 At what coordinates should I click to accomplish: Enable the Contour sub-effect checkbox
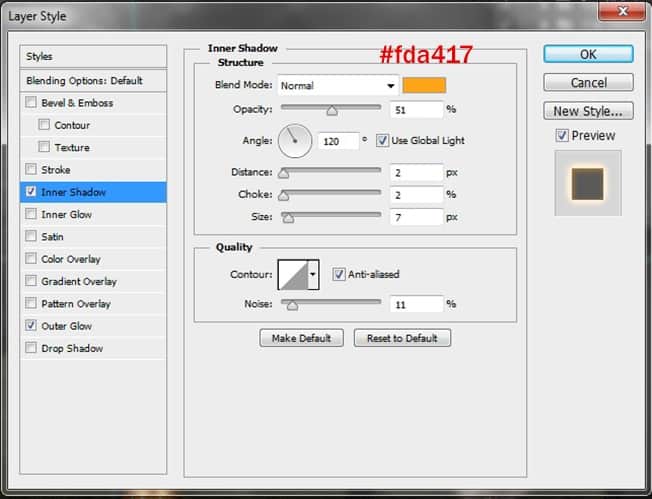[x=44, y=125]
